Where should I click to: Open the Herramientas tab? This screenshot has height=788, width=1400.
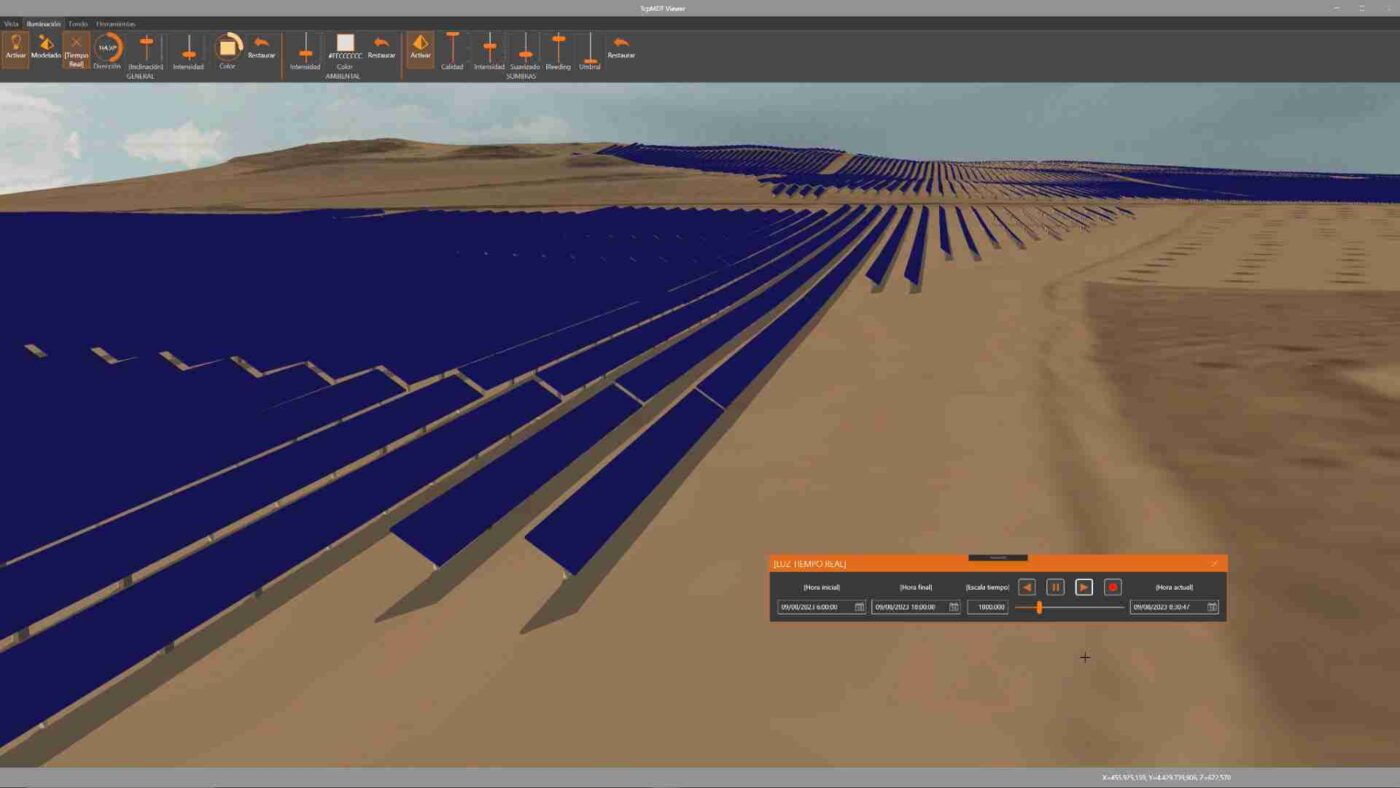pos(116,23)
